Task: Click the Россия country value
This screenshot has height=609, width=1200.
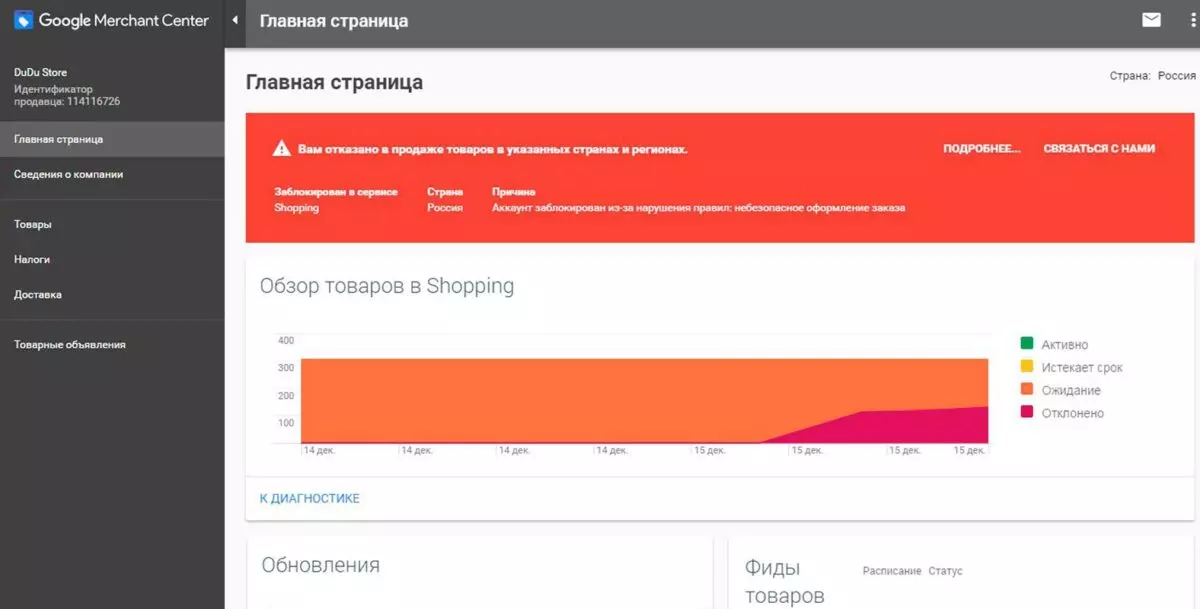Action: click(x=1177, y=75)
